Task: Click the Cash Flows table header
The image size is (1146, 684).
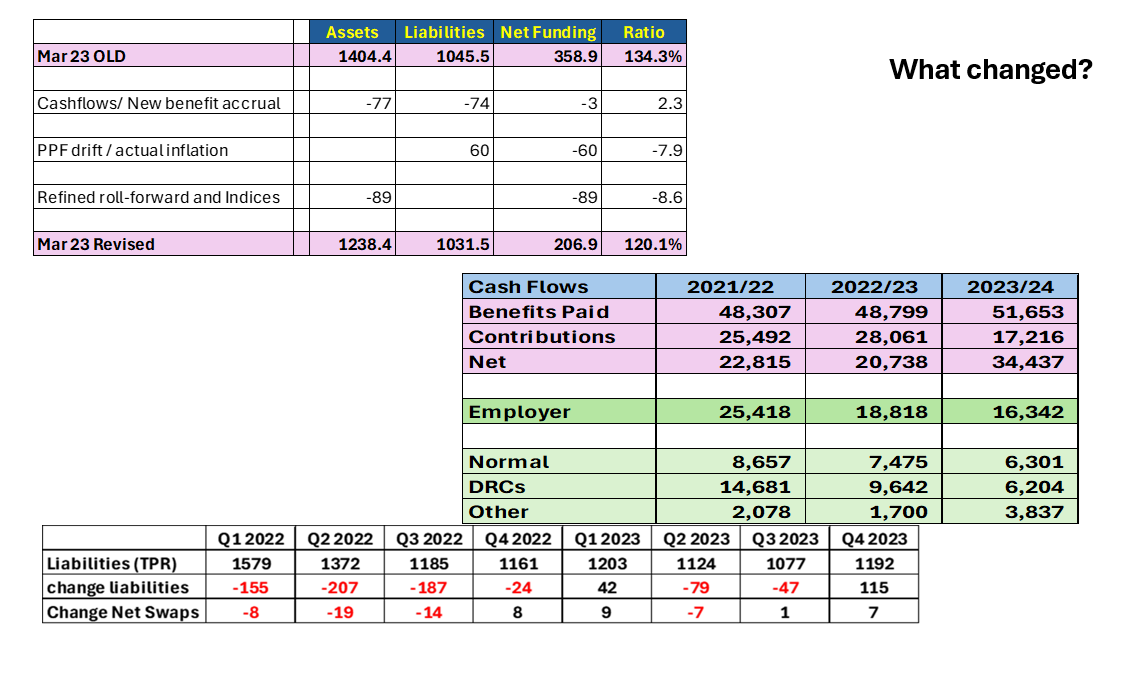Action: tap(529, 287)
